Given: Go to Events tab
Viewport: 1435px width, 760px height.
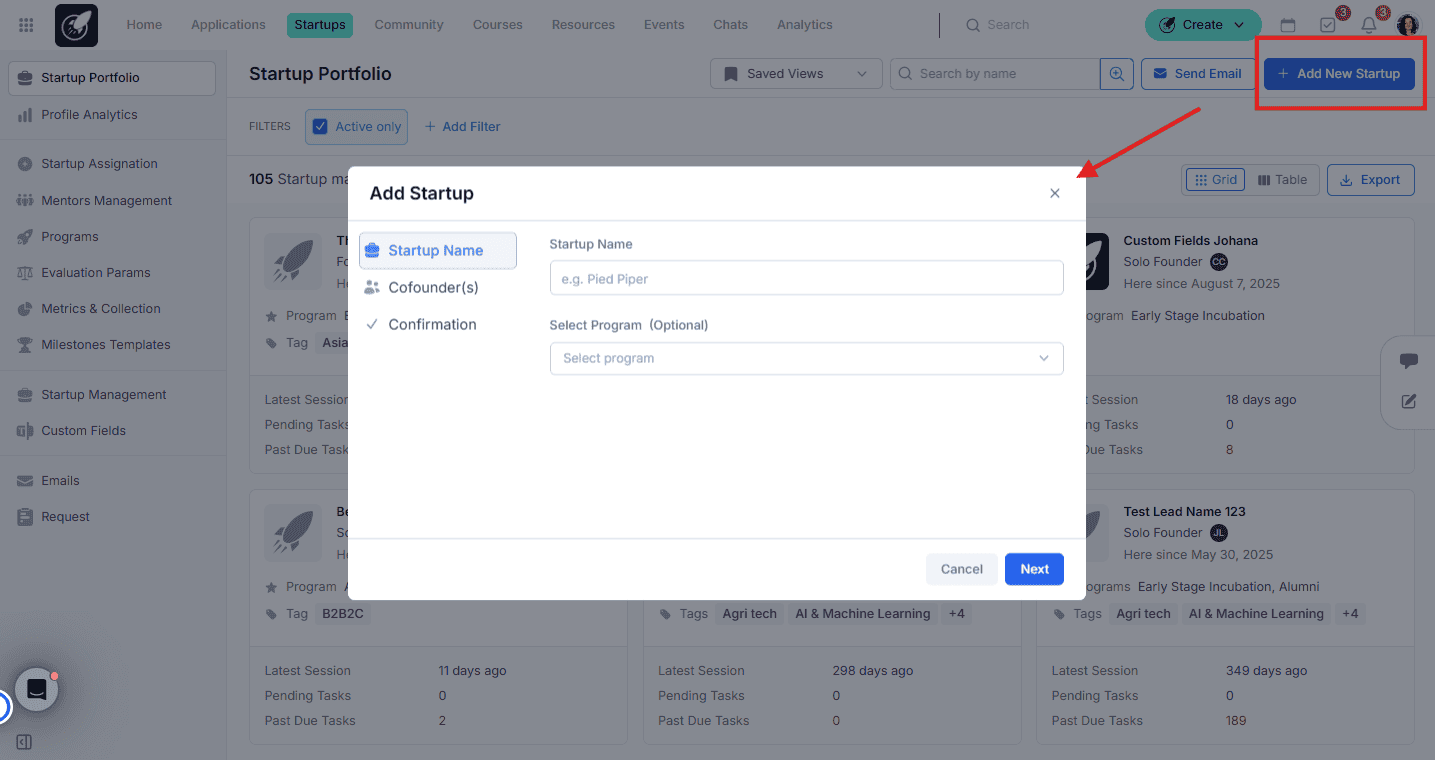Looking at the screenshot, I should 664,25.
